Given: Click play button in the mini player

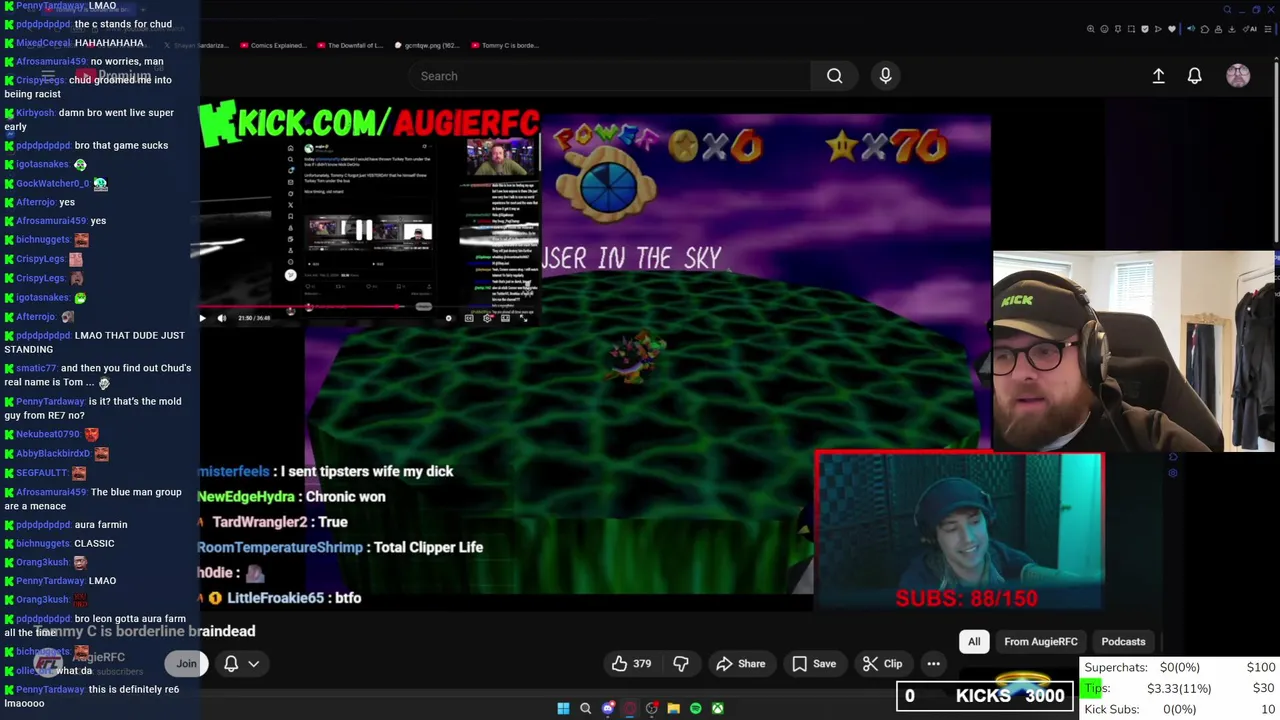Looking at the screenshot, I should pyautogui.click(x=202, y=318).
